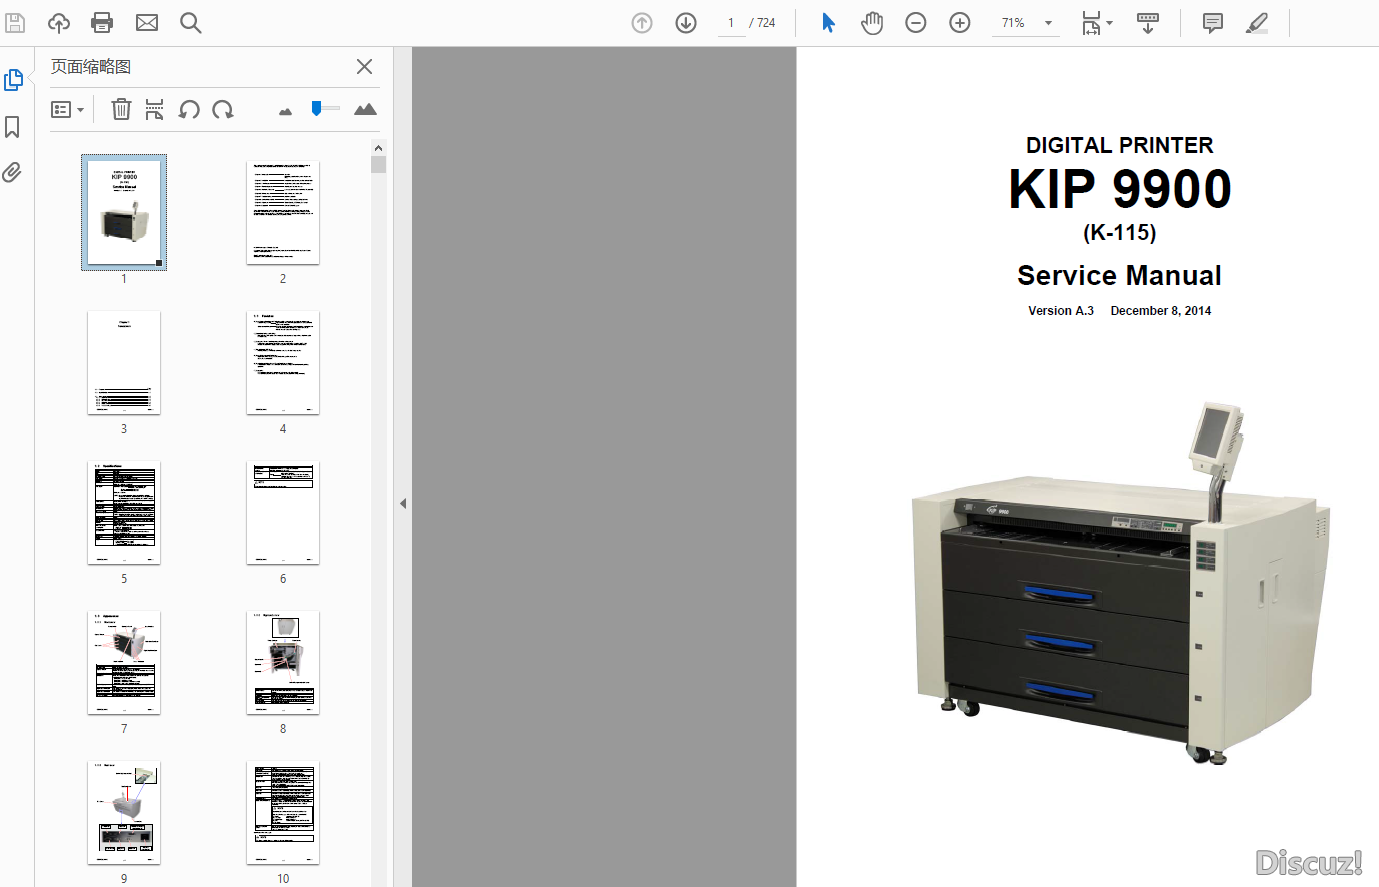The image size is (1379, 887).
Task: Click the page number input field
Action: click(731, 23)
